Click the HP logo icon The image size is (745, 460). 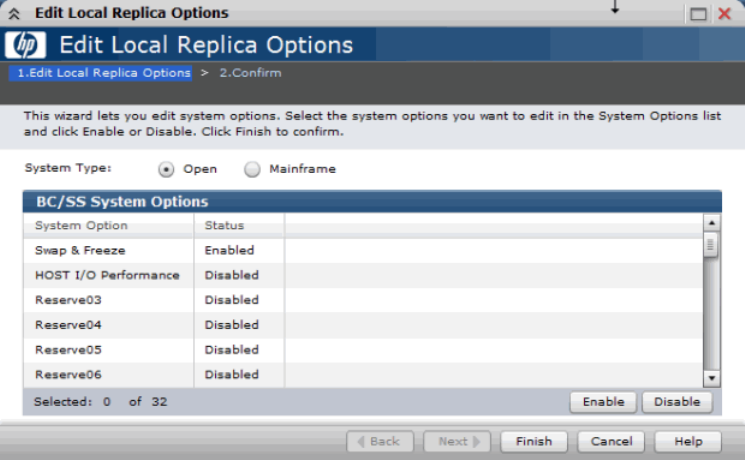(25, 45)
